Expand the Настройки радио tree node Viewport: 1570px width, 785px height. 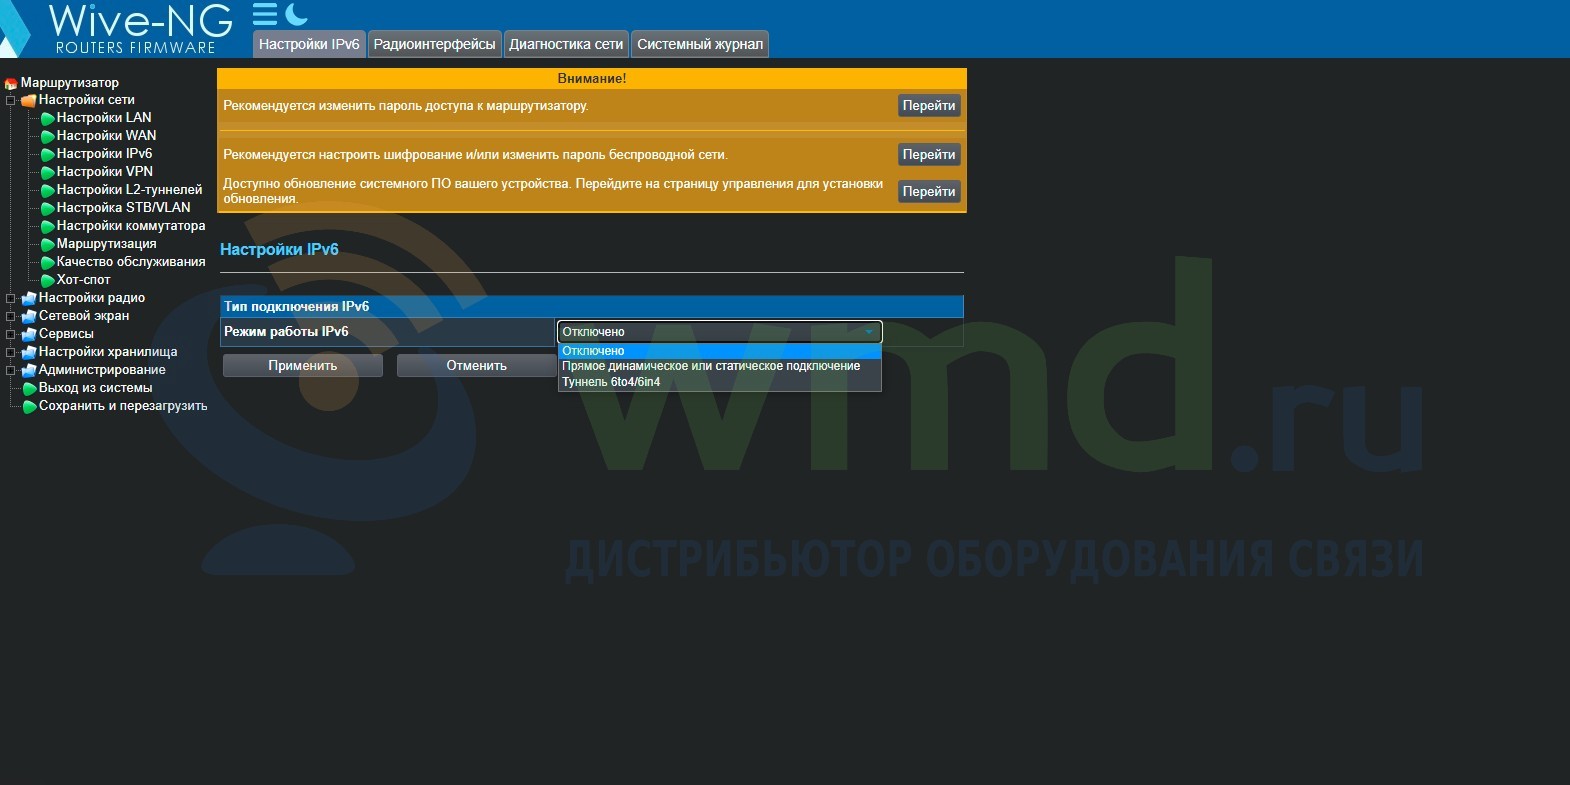(x=11, y=298)
